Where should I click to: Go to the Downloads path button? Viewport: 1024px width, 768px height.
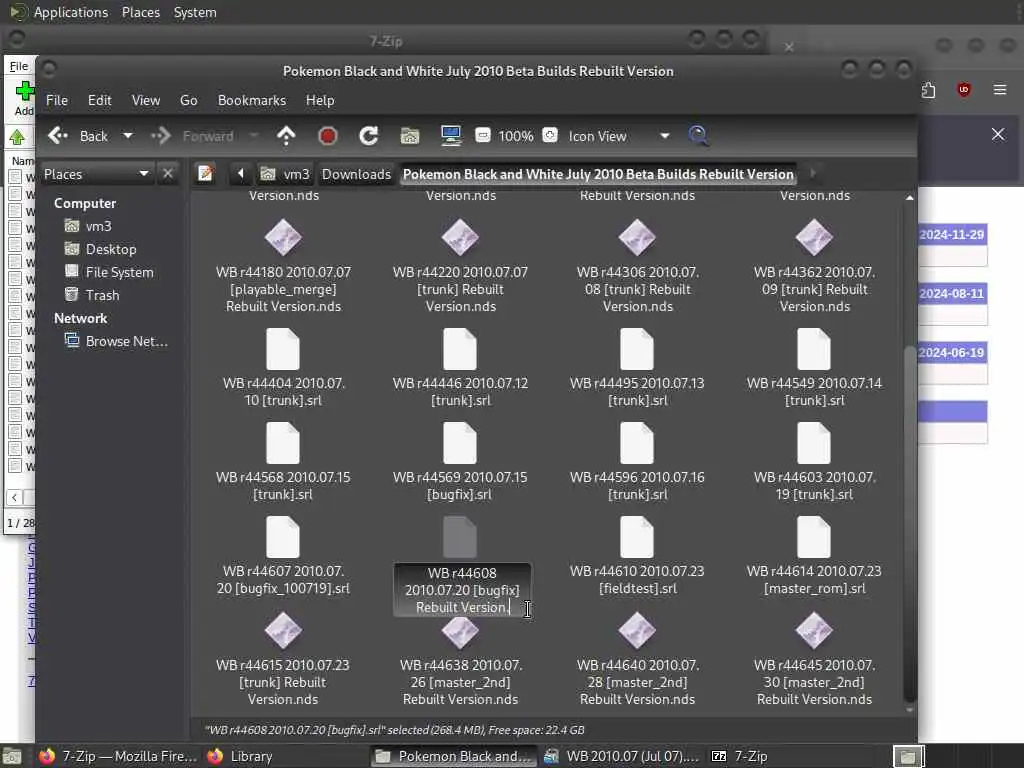[x=356, y=174]
